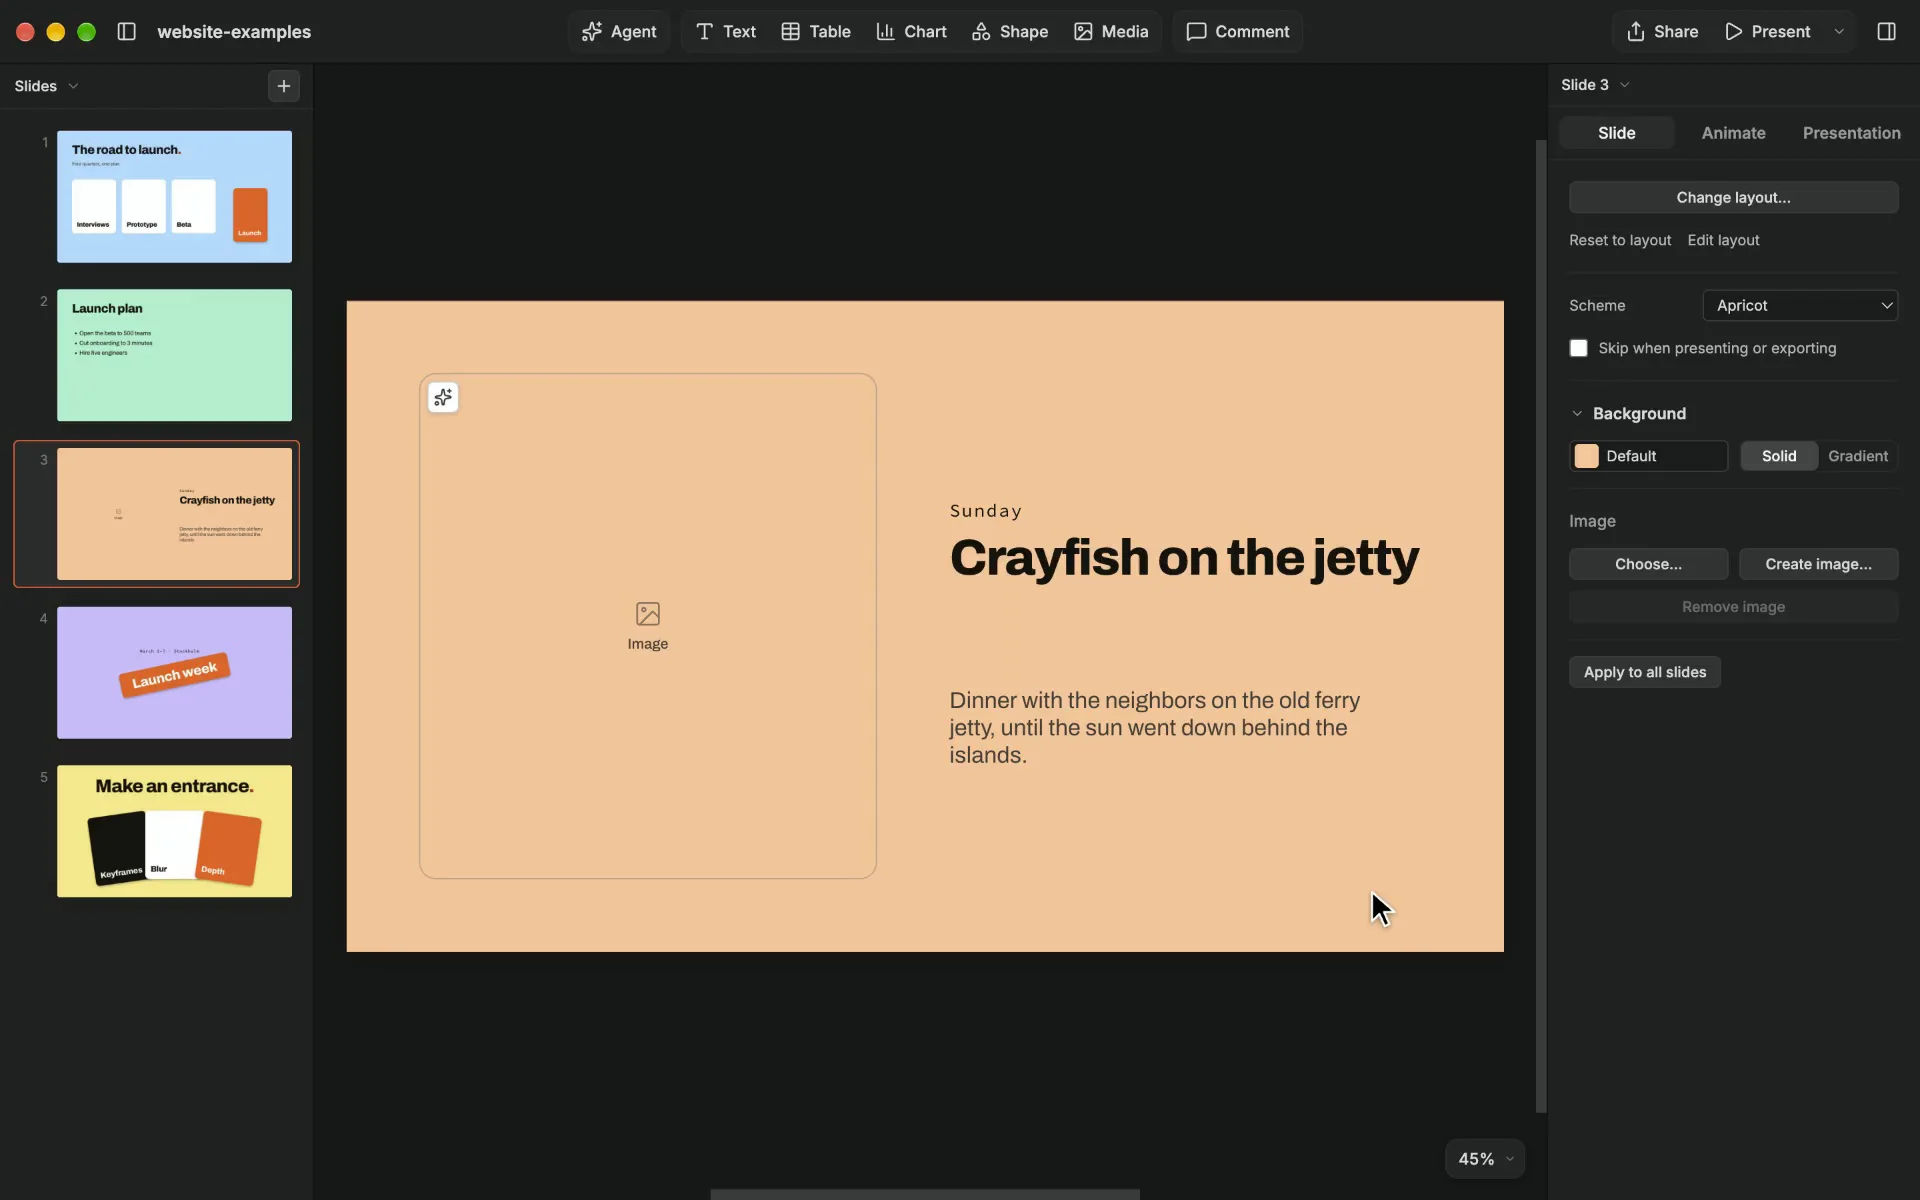Viewport: 1920px width, 1200px height.
Task: Open the Shape tool
Action: click(1009, 31)
